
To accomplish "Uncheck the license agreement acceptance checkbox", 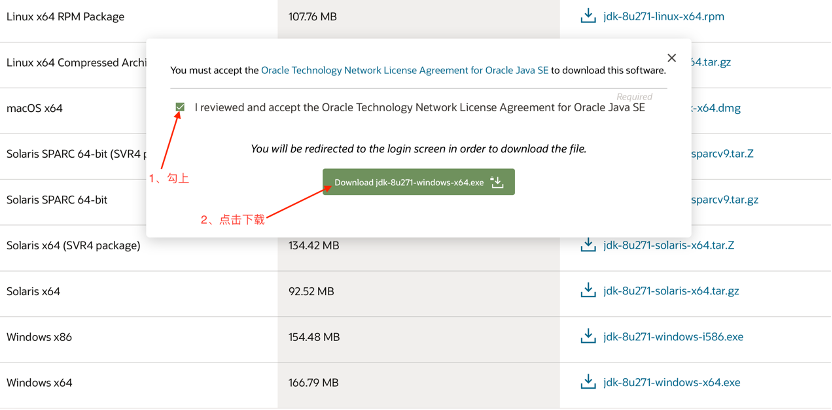I will (180, 107).
